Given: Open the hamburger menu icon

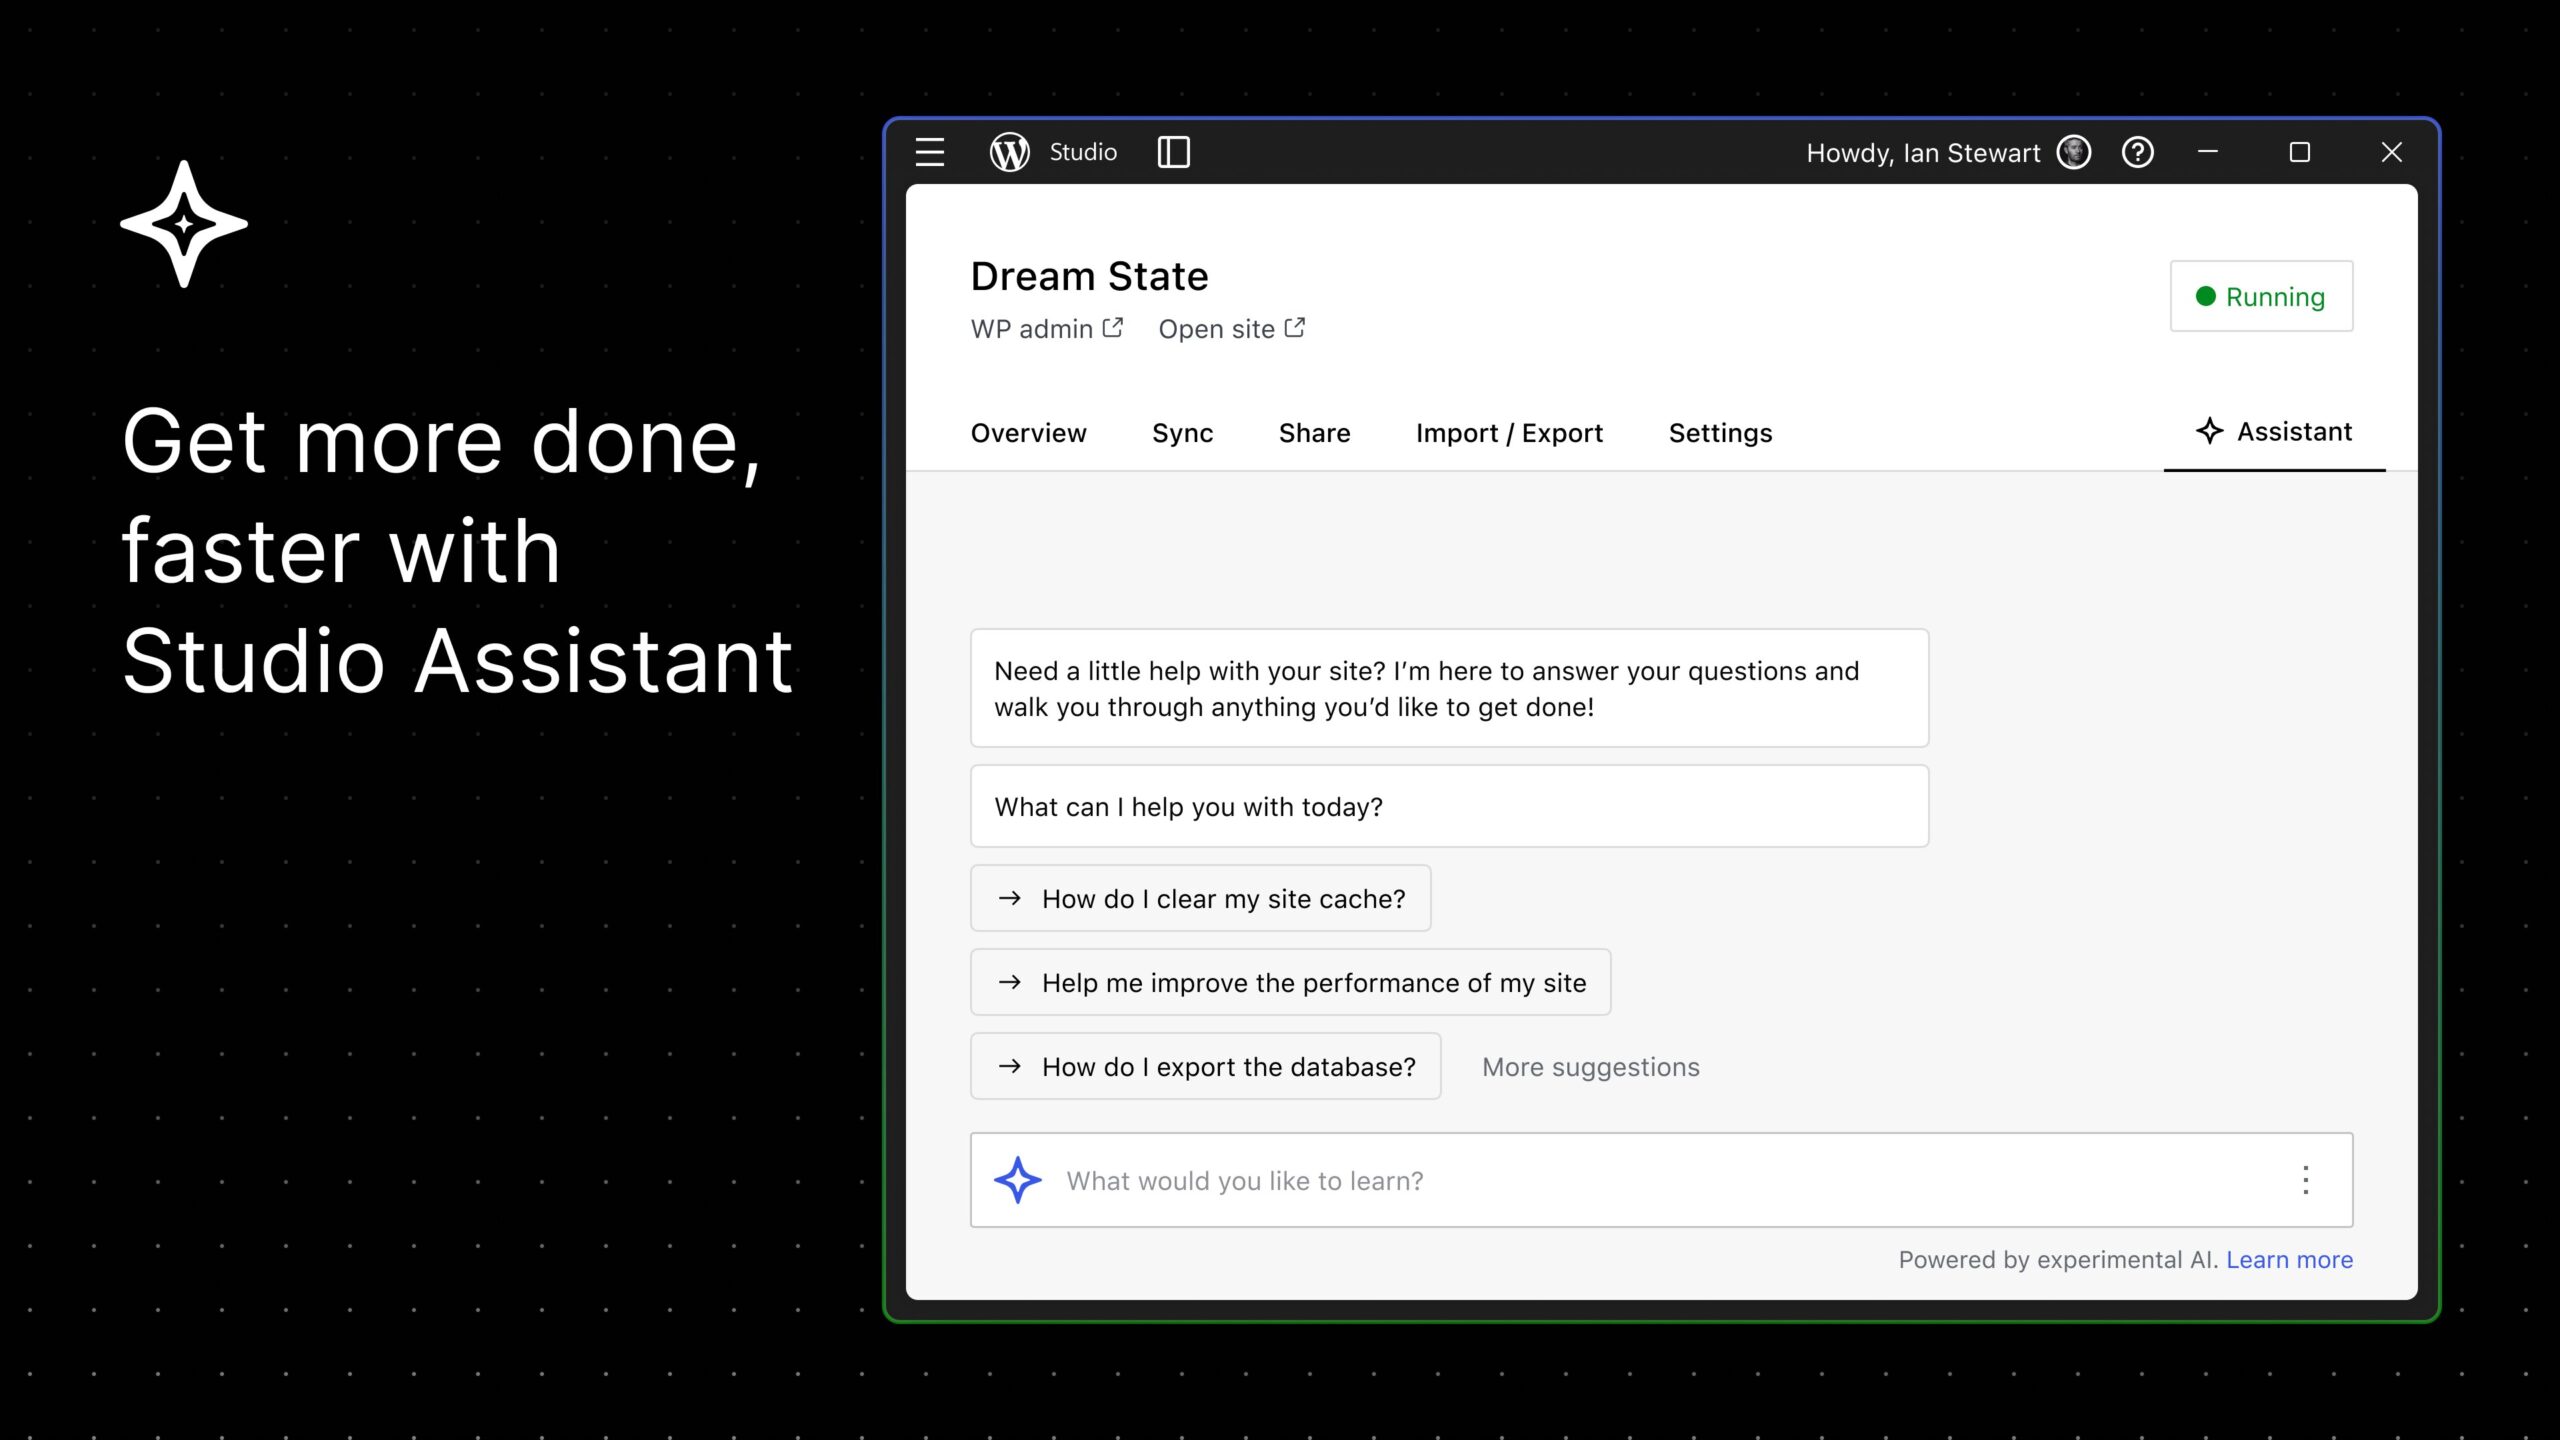Looking at the screenshot, I should pyautogui.click(x=930, y=152).
